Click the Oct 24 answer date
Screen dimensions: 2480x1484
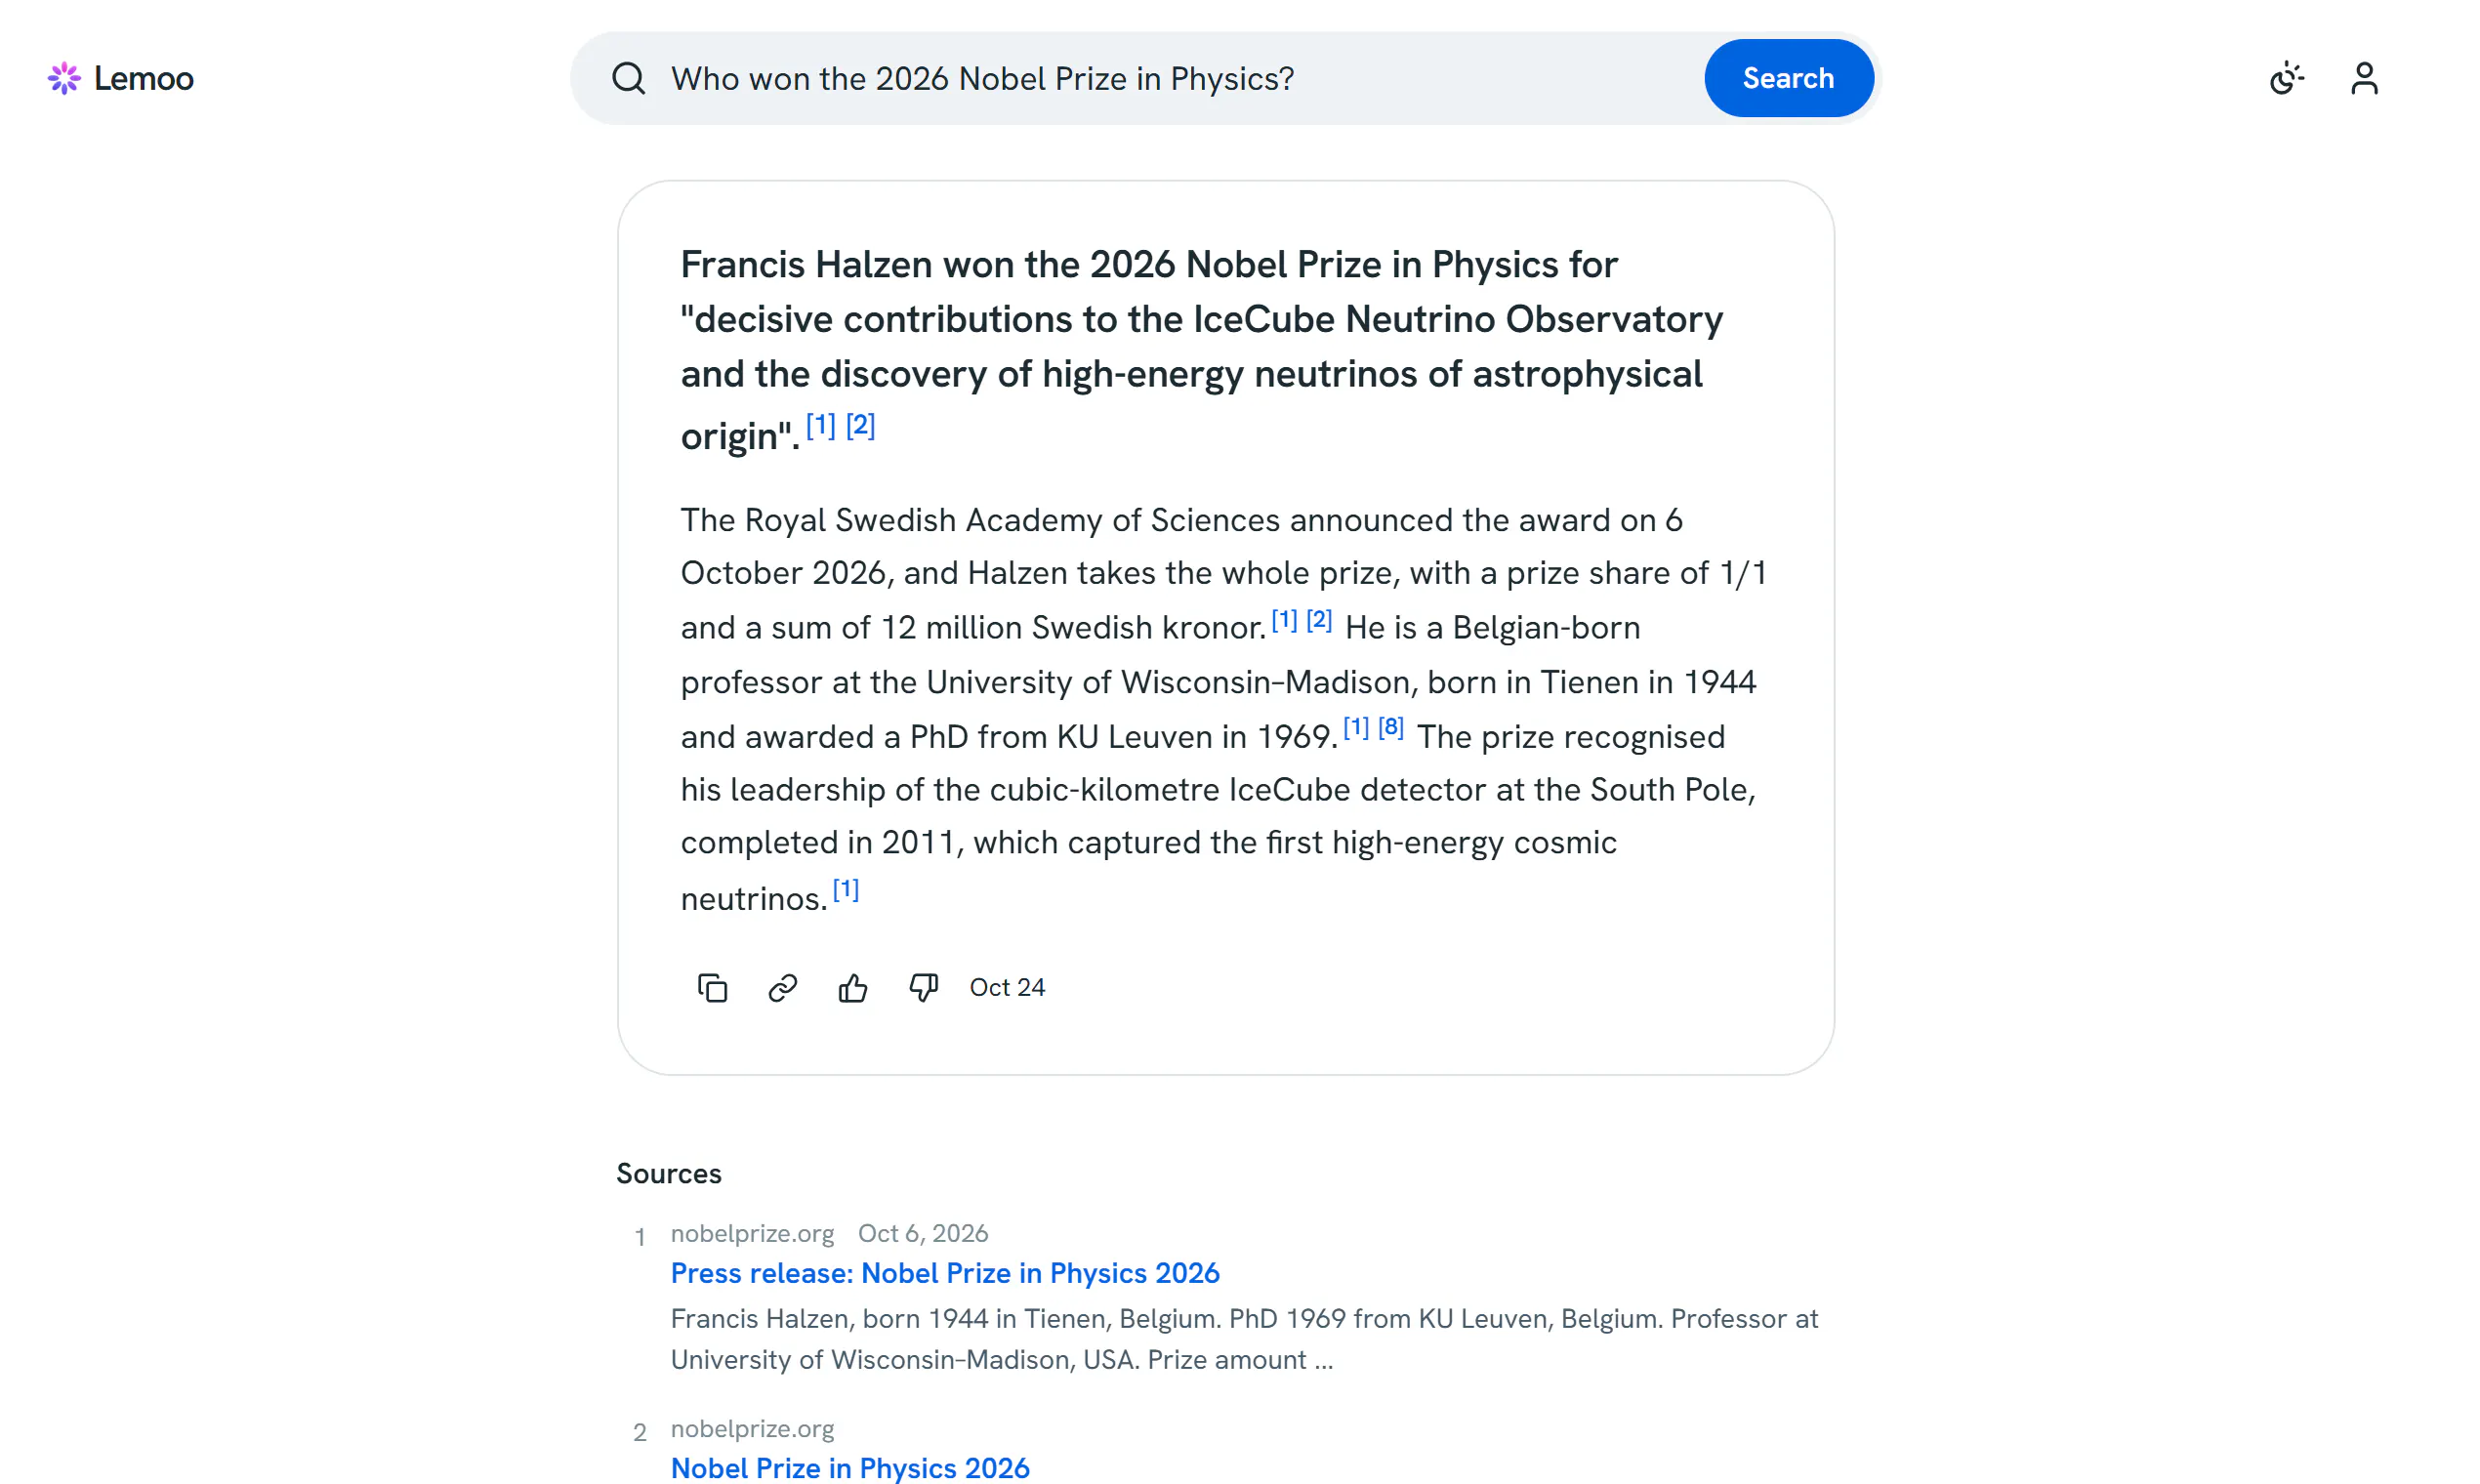pyautogui.click(x=1007, y=987)
